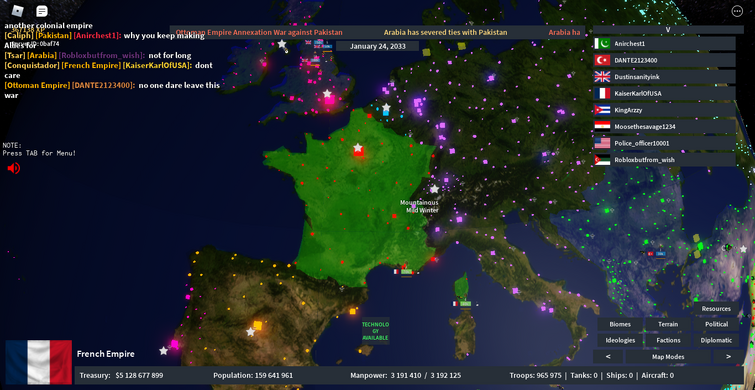Screen dimensions: 755x390
Task: Go to next map mode page
Action: click(728, 357)
